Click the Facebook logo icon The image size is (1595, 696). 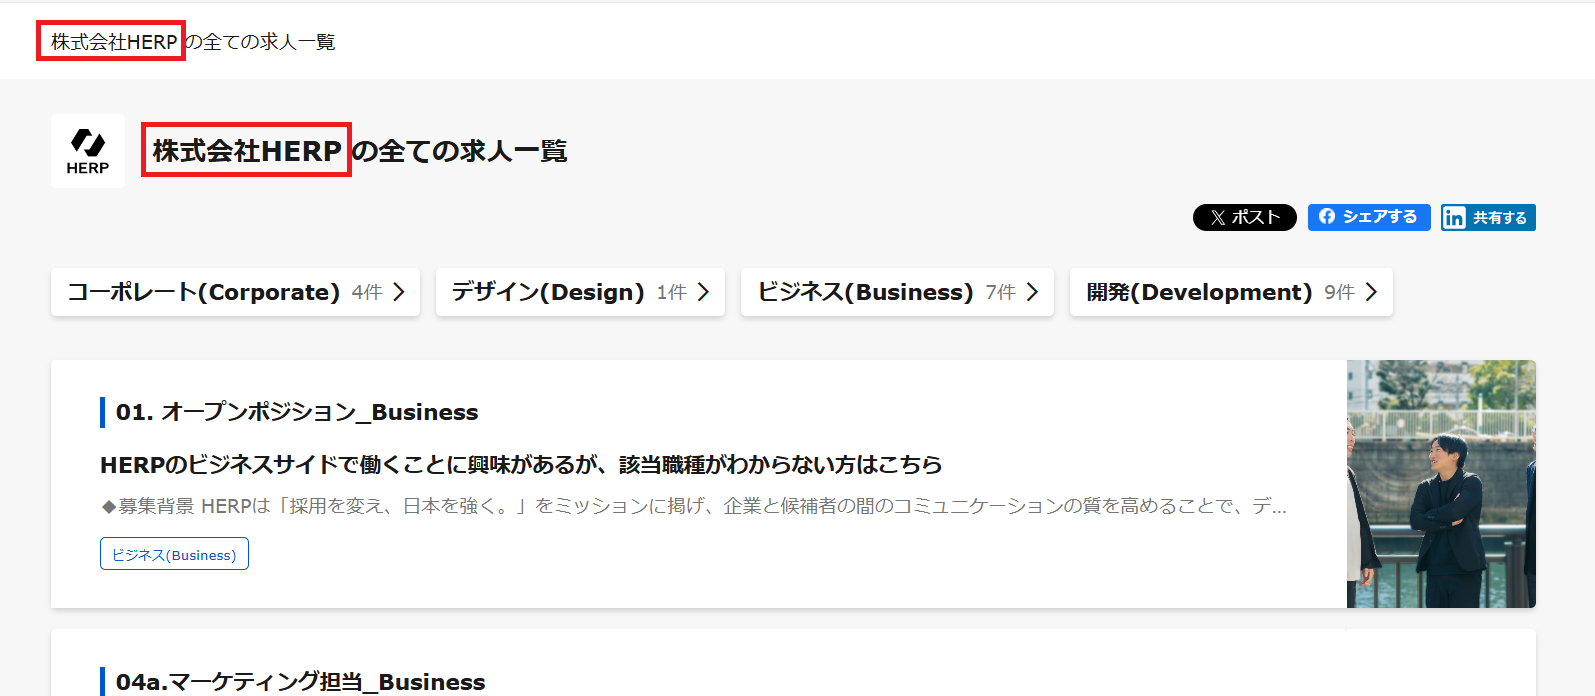click(x=1327, y=217)
